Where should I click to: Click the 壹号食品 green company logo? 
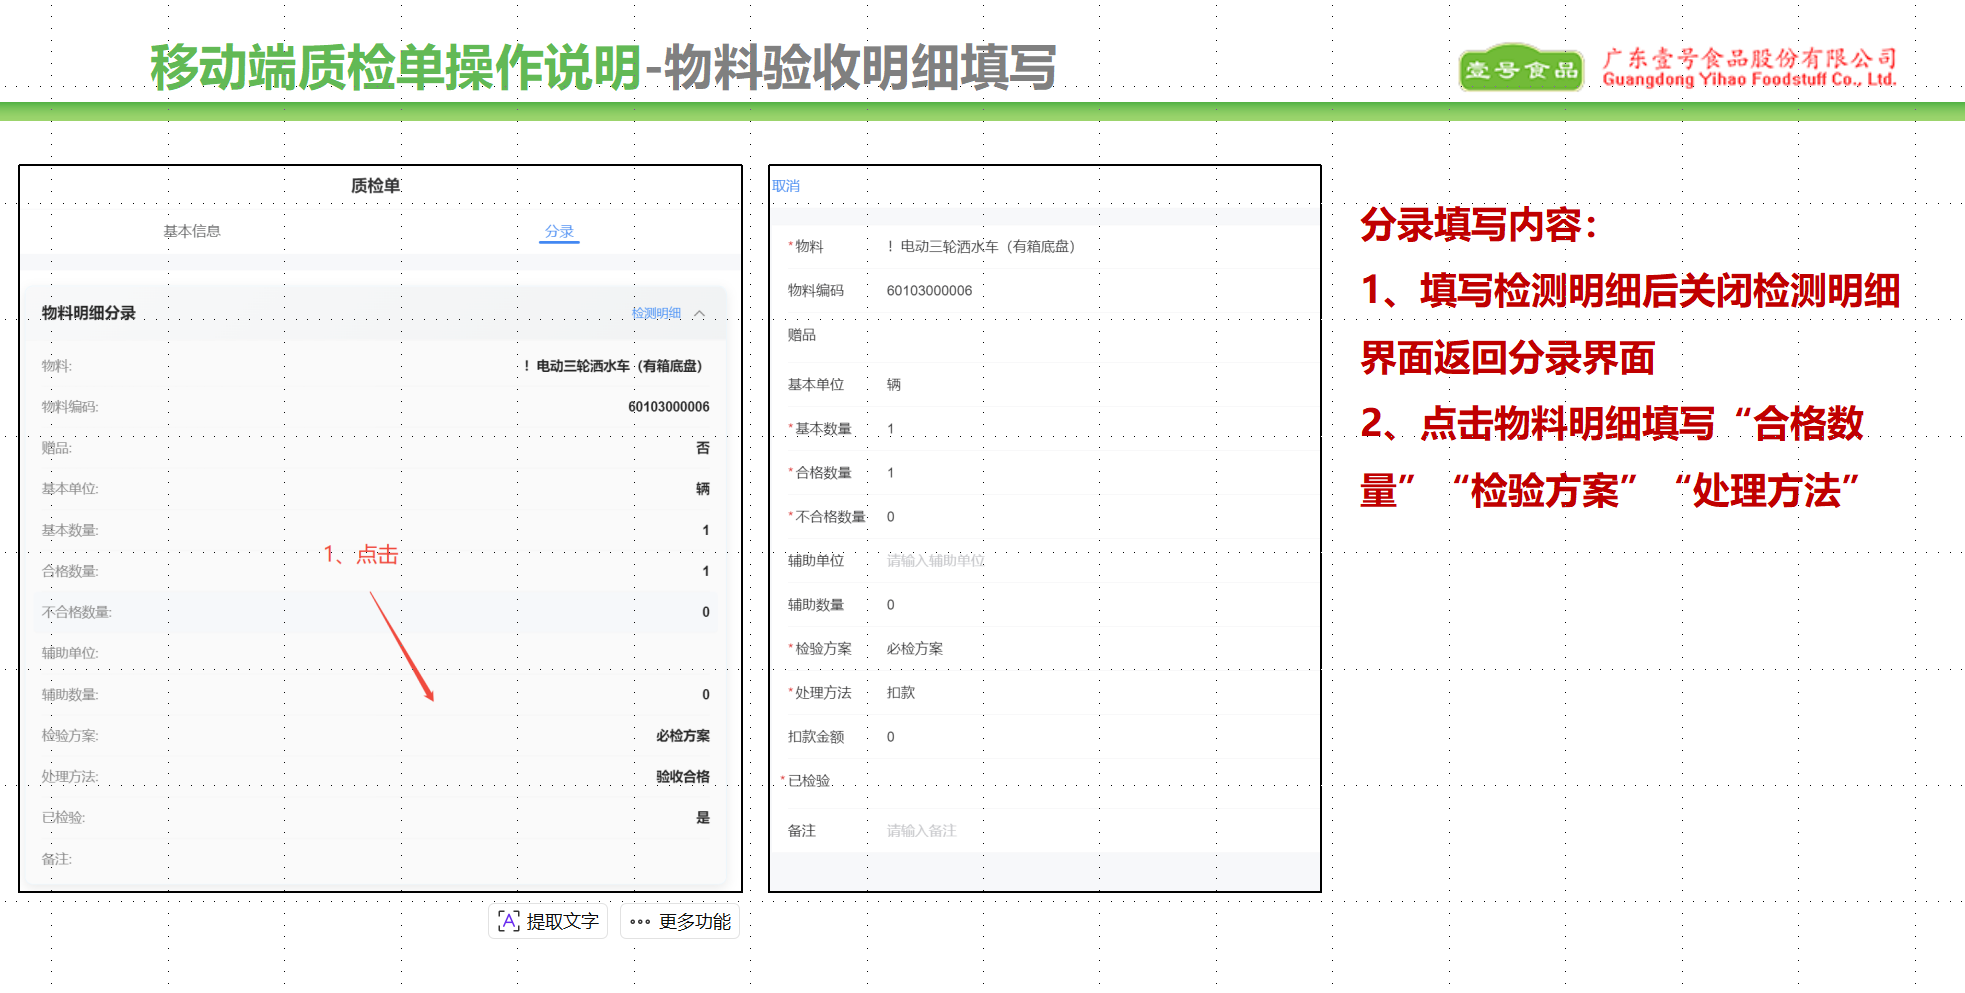[1520, 68]
